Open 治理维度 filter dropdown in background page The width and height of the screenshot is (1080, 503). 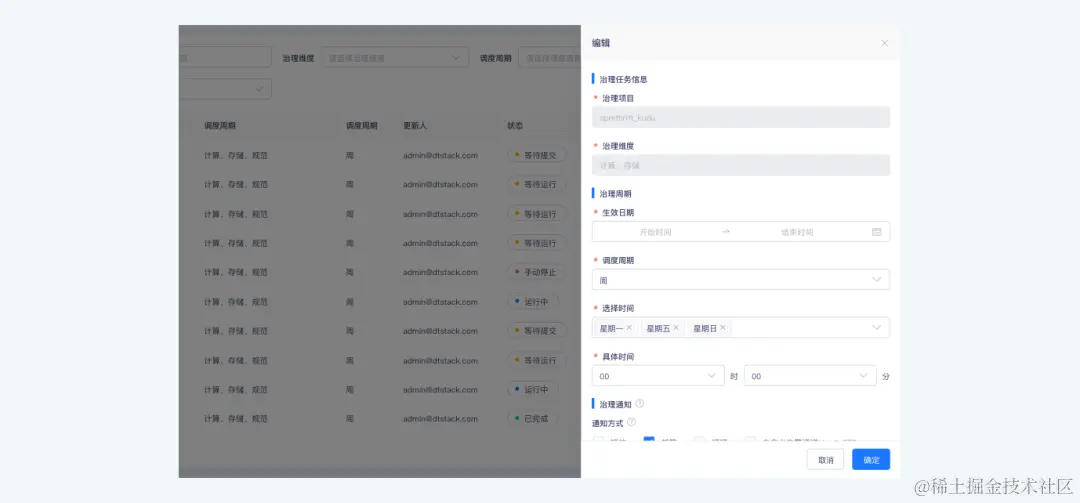pos(395,58)
